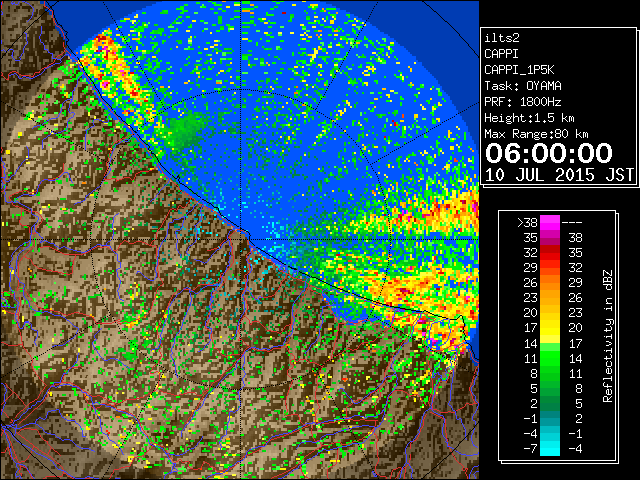Pick the bright green 11 dBZ legend band
The image size is (640, 480).
point(550,358)
